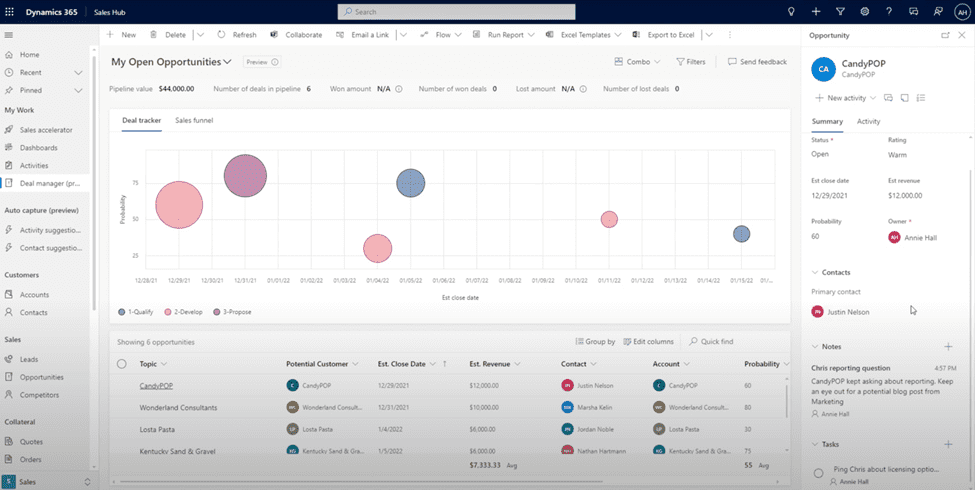Click Group by button
The width and height of the screenshot is (975, 490).
(596, 341)
